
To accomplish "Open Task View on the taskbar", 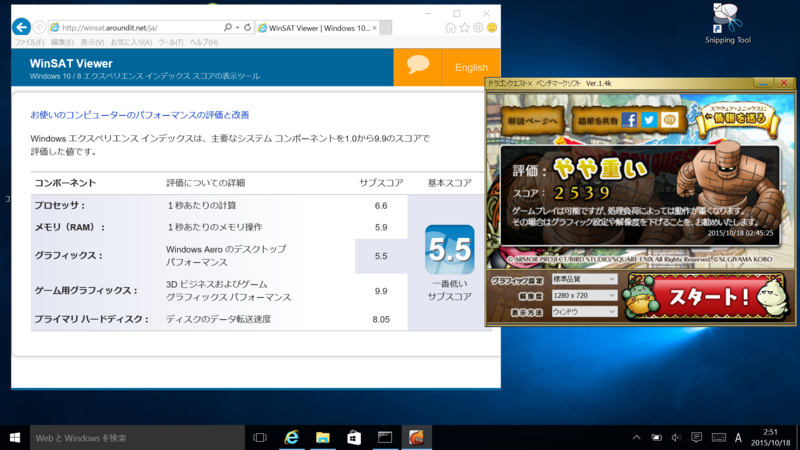I will 260,438.
